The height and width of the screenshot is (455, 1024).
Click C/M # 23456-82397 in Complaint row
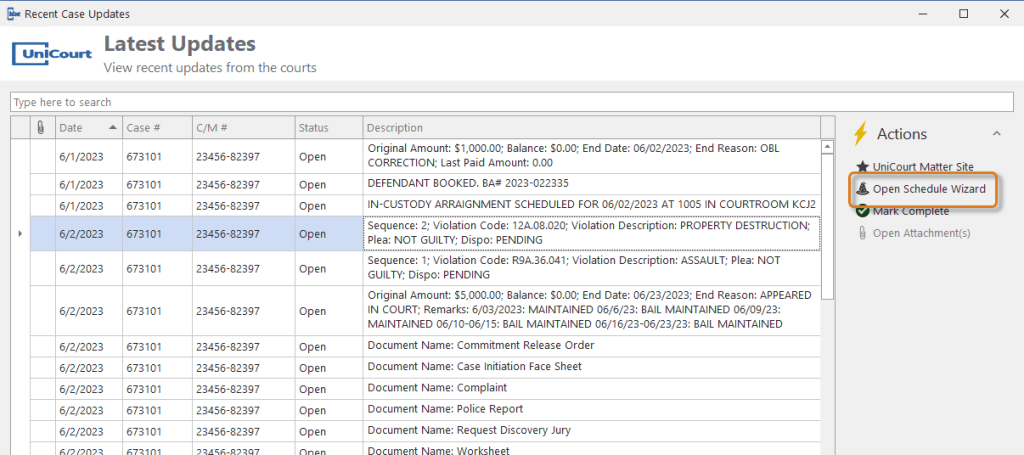243,388
